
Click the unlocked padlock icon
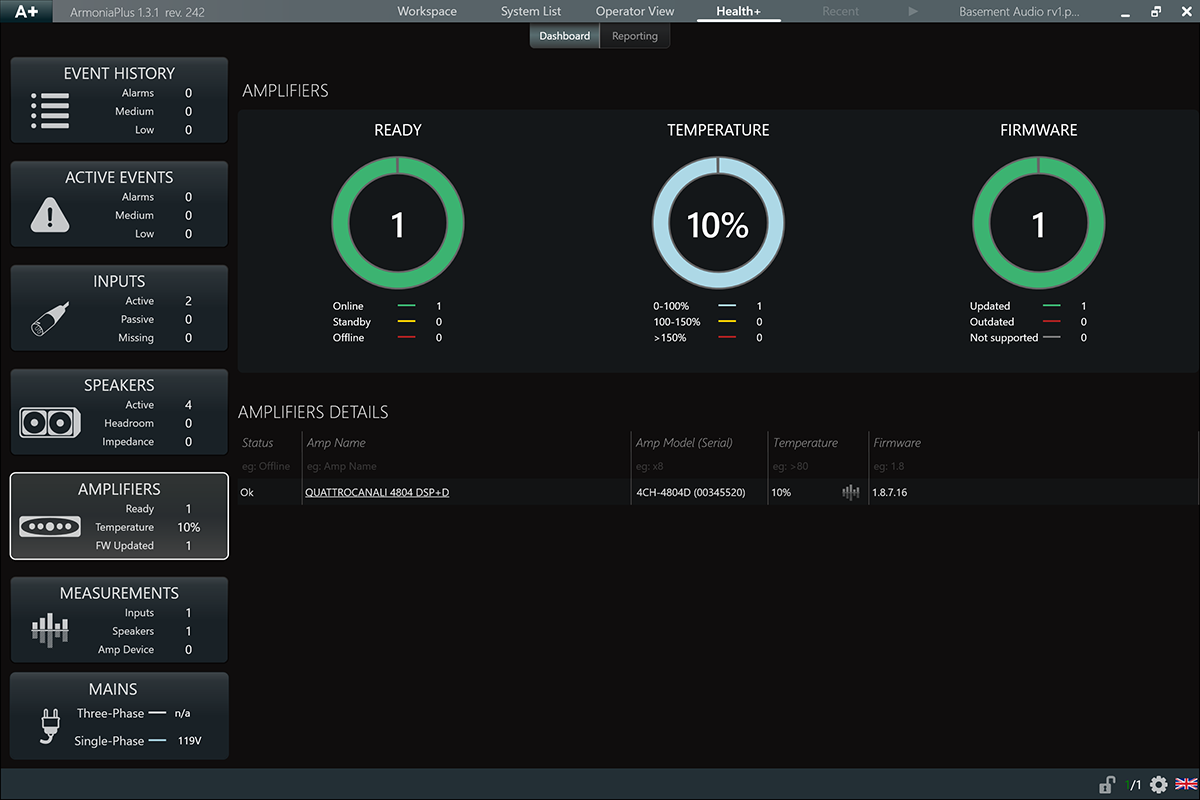pos(1107,785)
